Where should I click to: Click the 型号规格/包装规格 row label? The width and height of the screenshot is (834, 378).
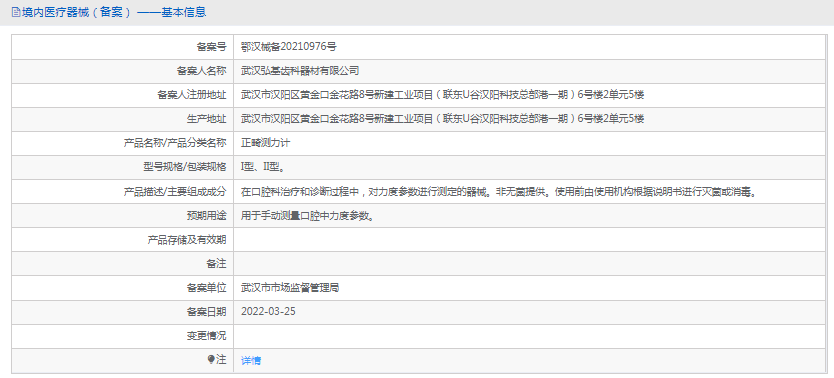tap(181, 167)
